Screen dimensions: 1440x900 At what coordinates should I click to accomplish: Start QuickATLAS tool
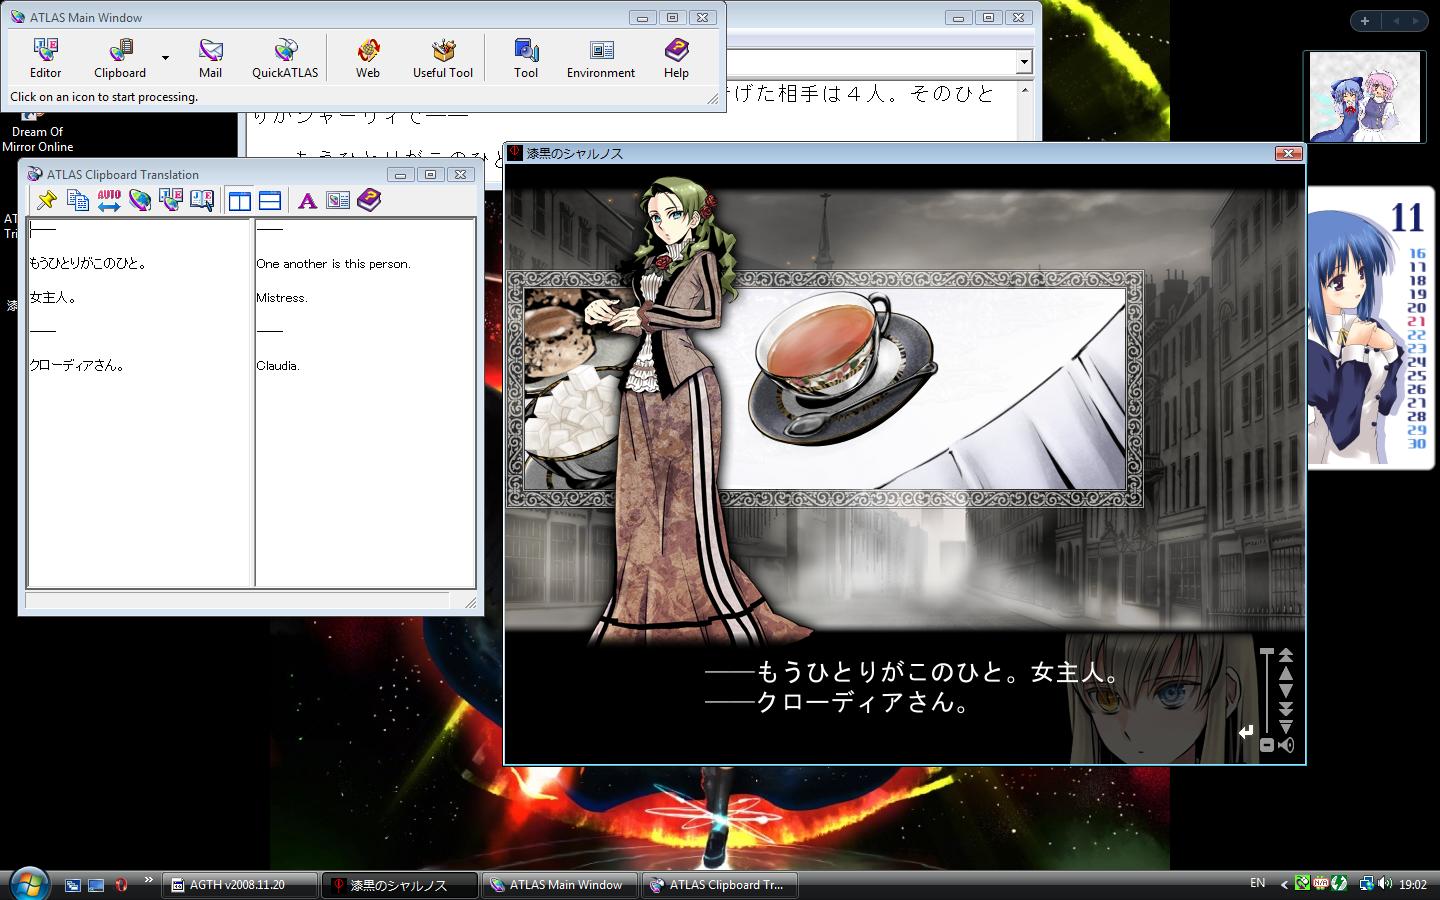(x=285, y=58)
